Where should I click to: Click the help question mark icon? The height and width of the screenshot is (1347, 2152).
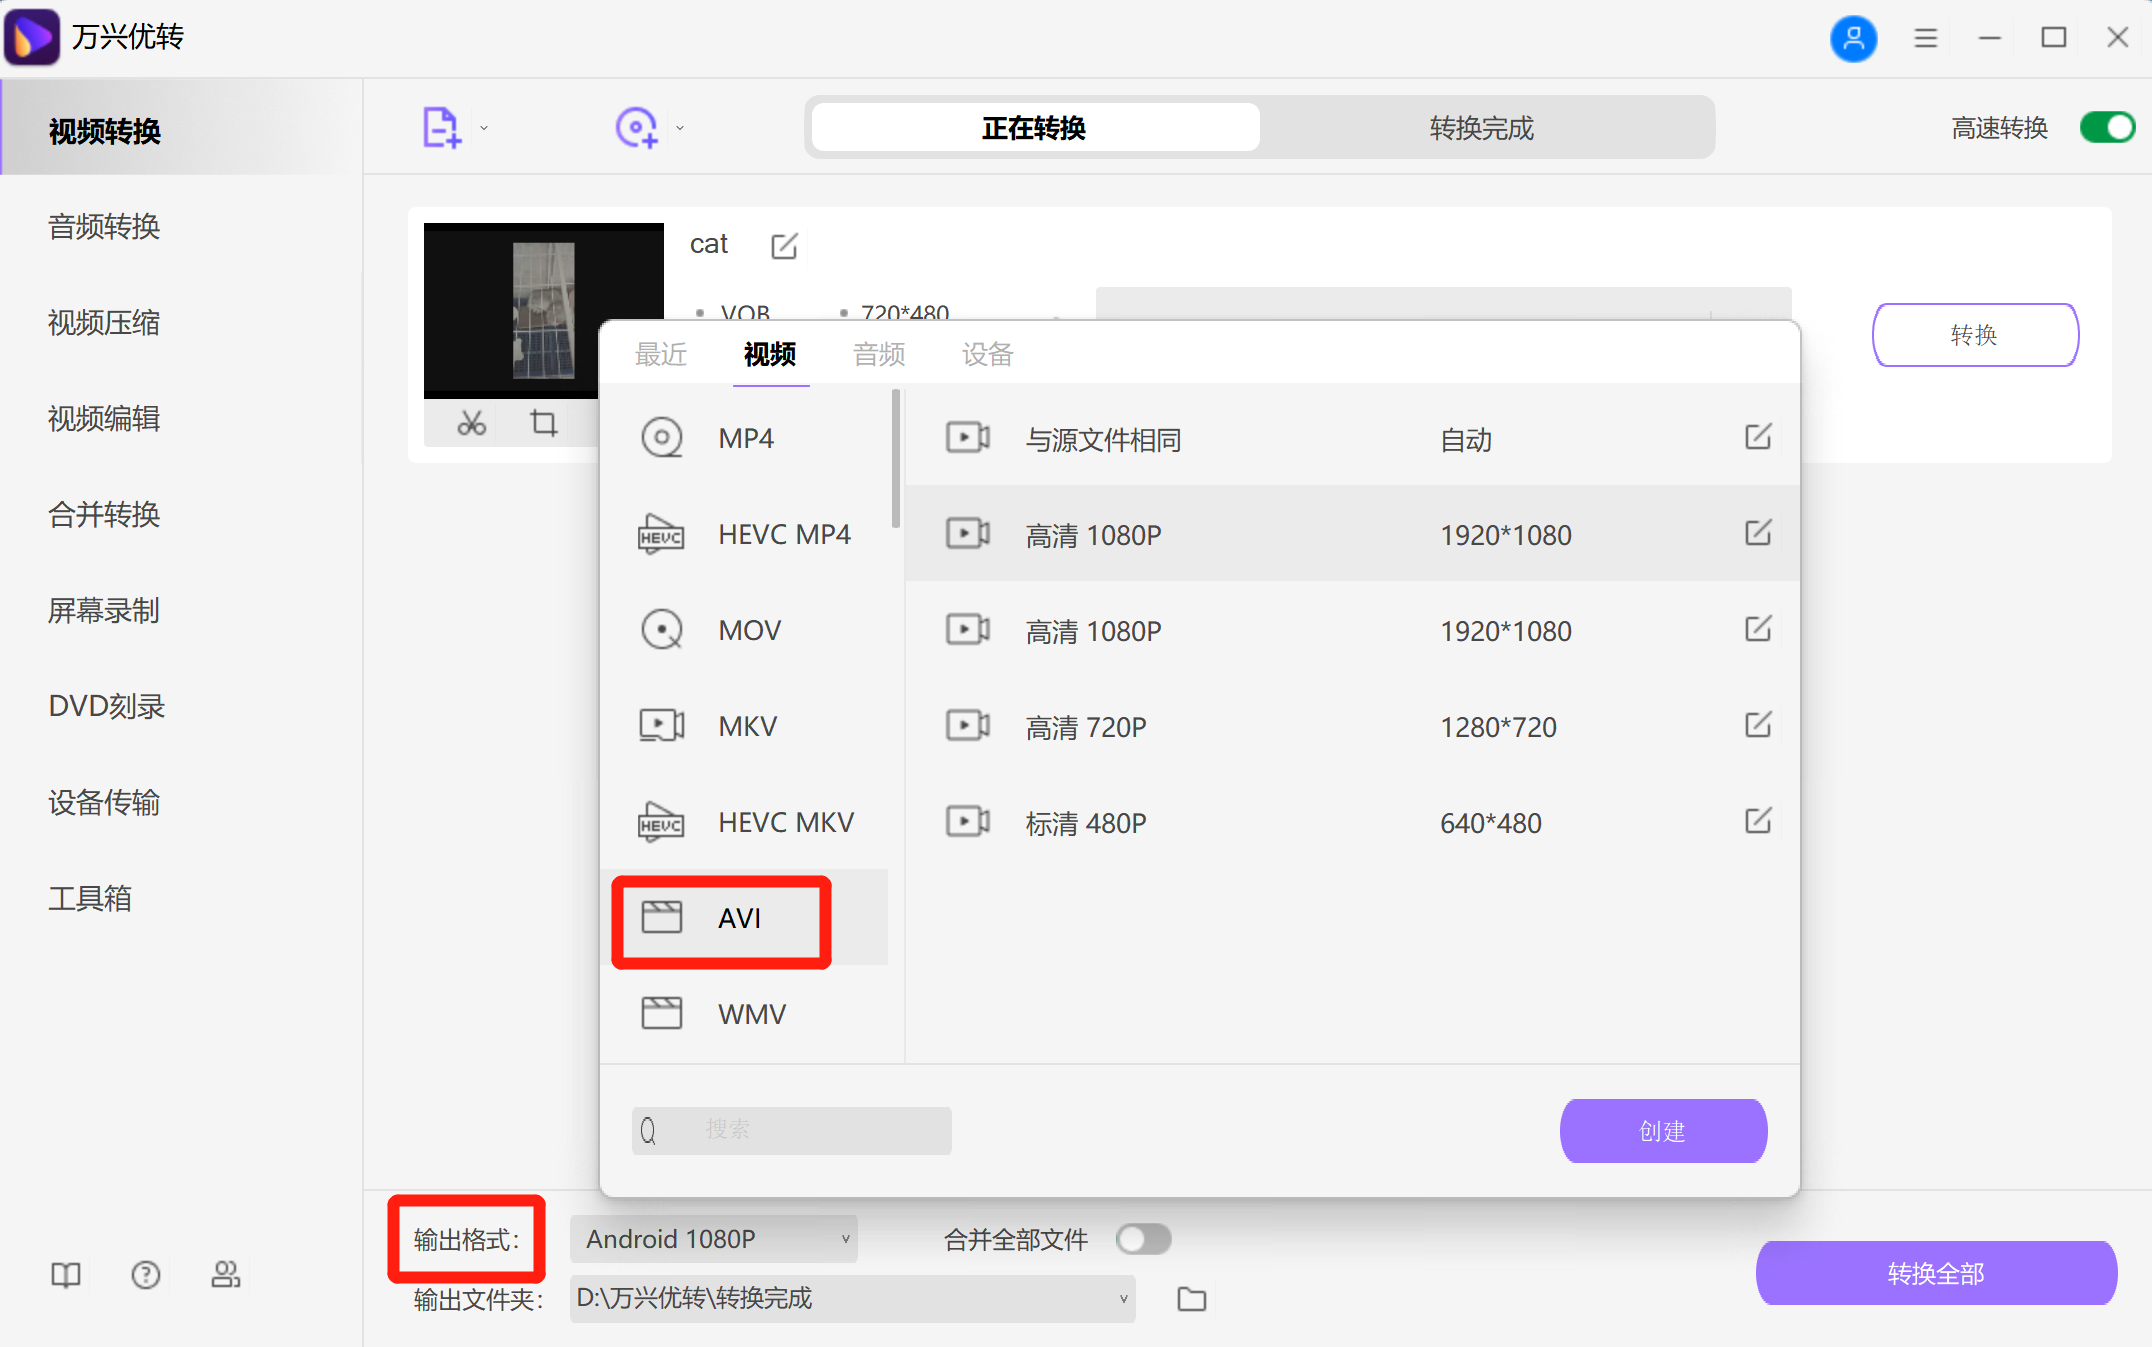[145, 1274]
